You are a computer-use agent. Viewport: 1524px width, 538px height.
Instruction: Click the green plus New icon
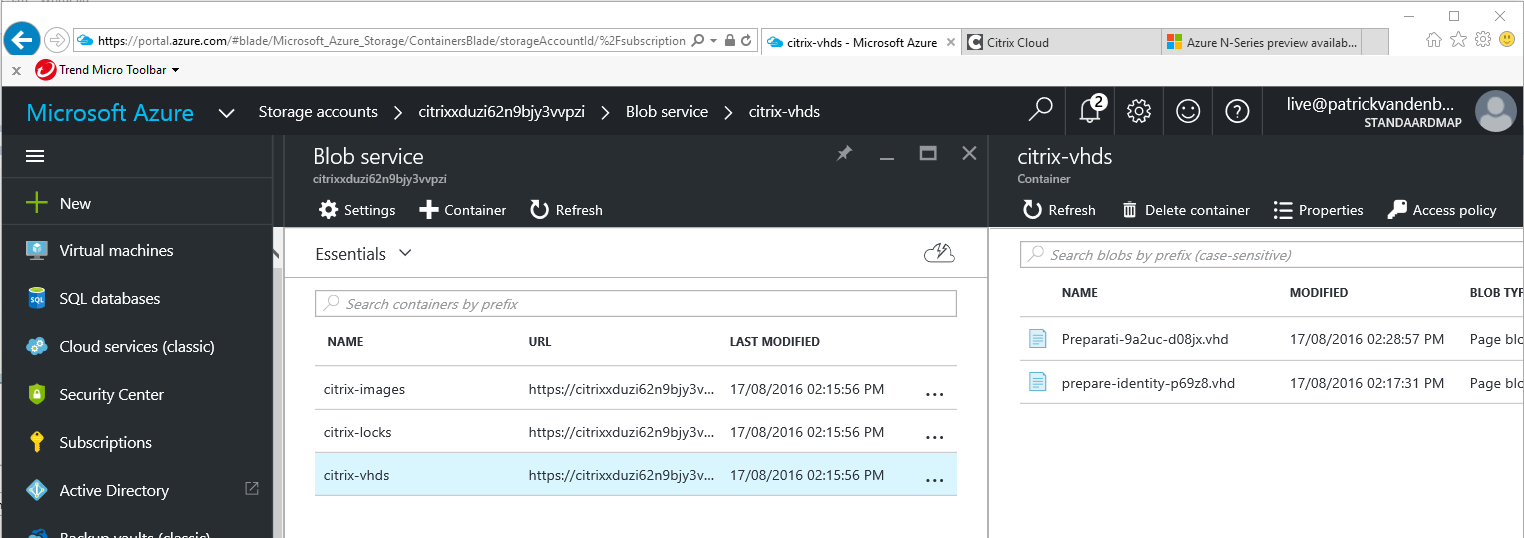[36, 203]
